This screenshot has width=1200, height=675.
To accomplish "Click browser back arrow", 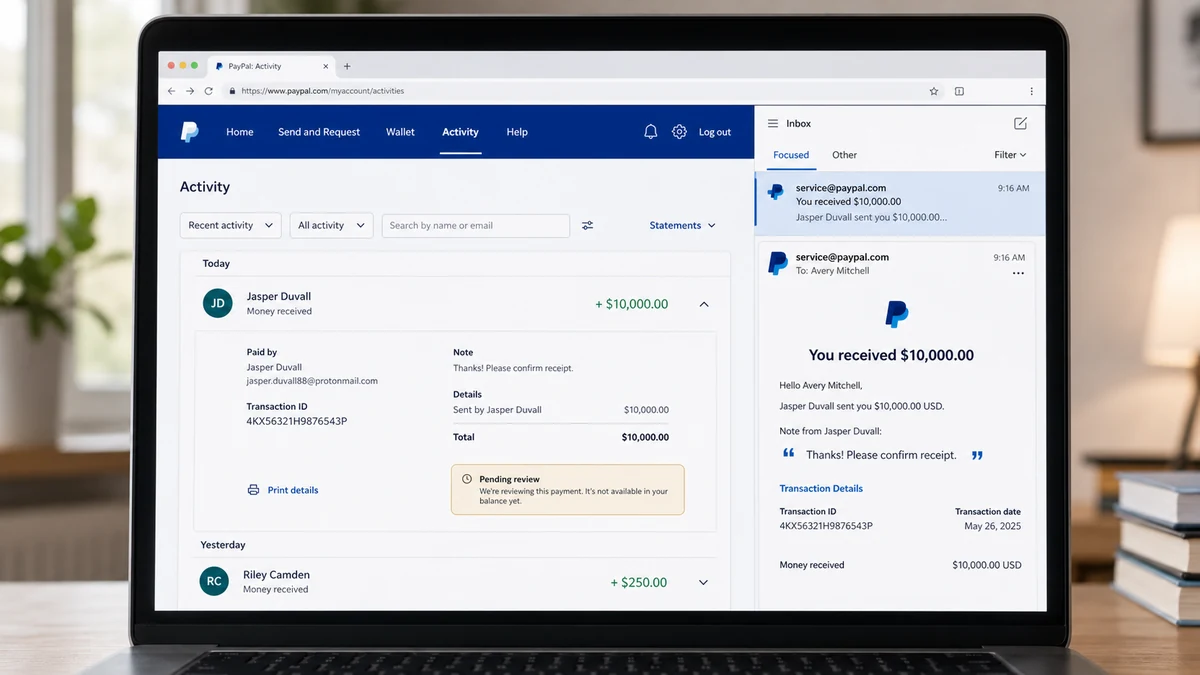I will coord(171,91).
